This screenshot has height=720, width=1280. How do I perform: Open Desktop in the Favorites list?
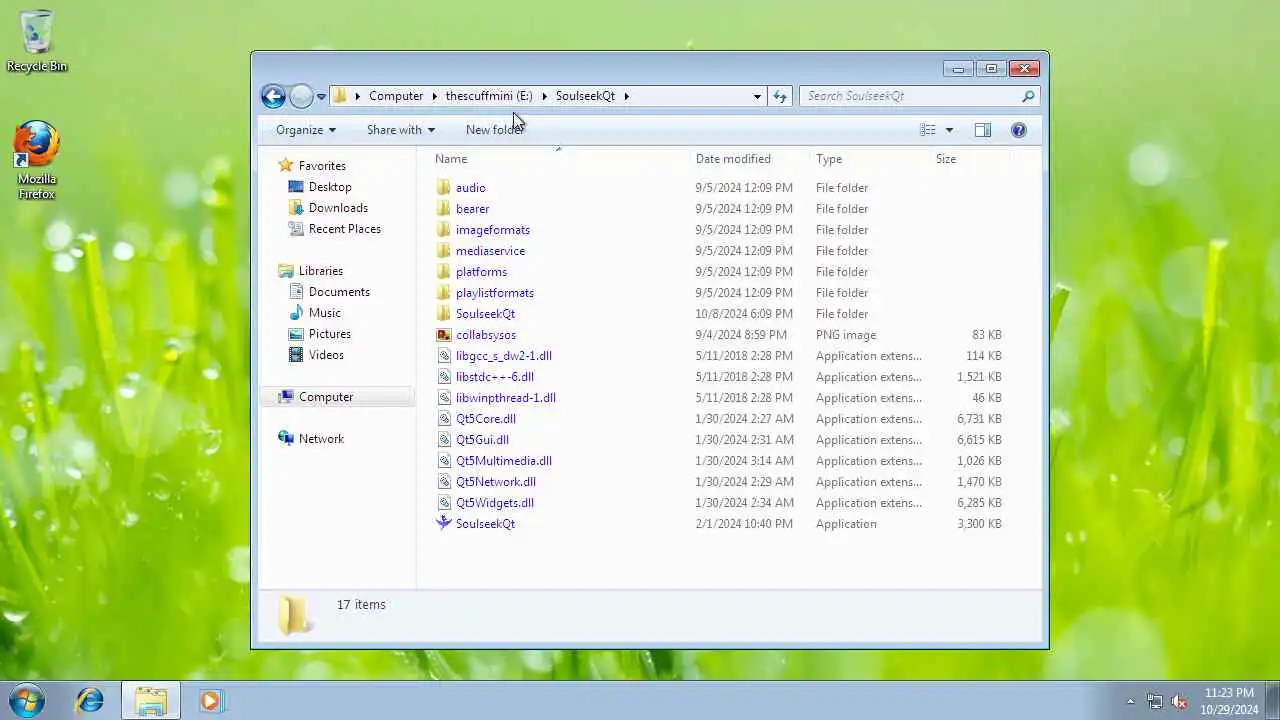(330, 187)
